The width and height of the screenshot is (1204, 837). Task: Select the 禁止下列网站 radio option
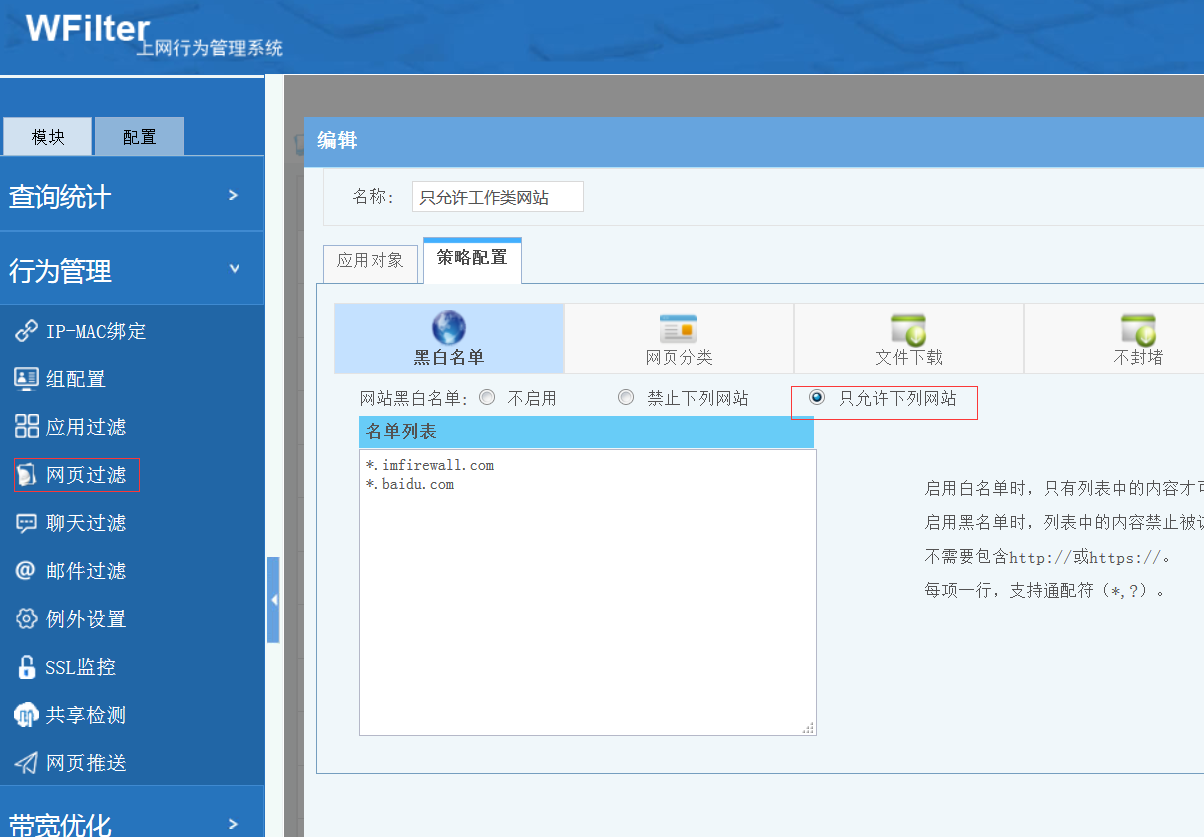click(x=626, y=398)
